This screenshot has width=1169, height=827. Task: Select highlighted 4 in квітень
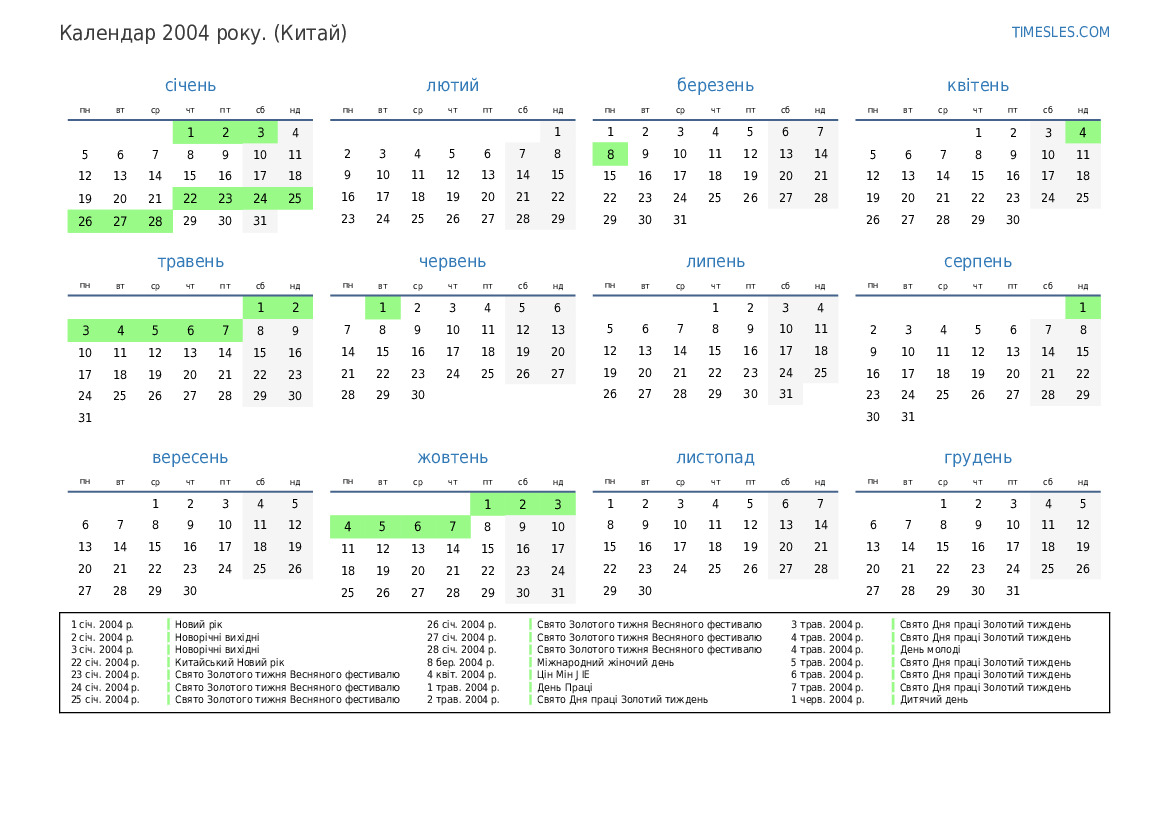(1082, 132)
